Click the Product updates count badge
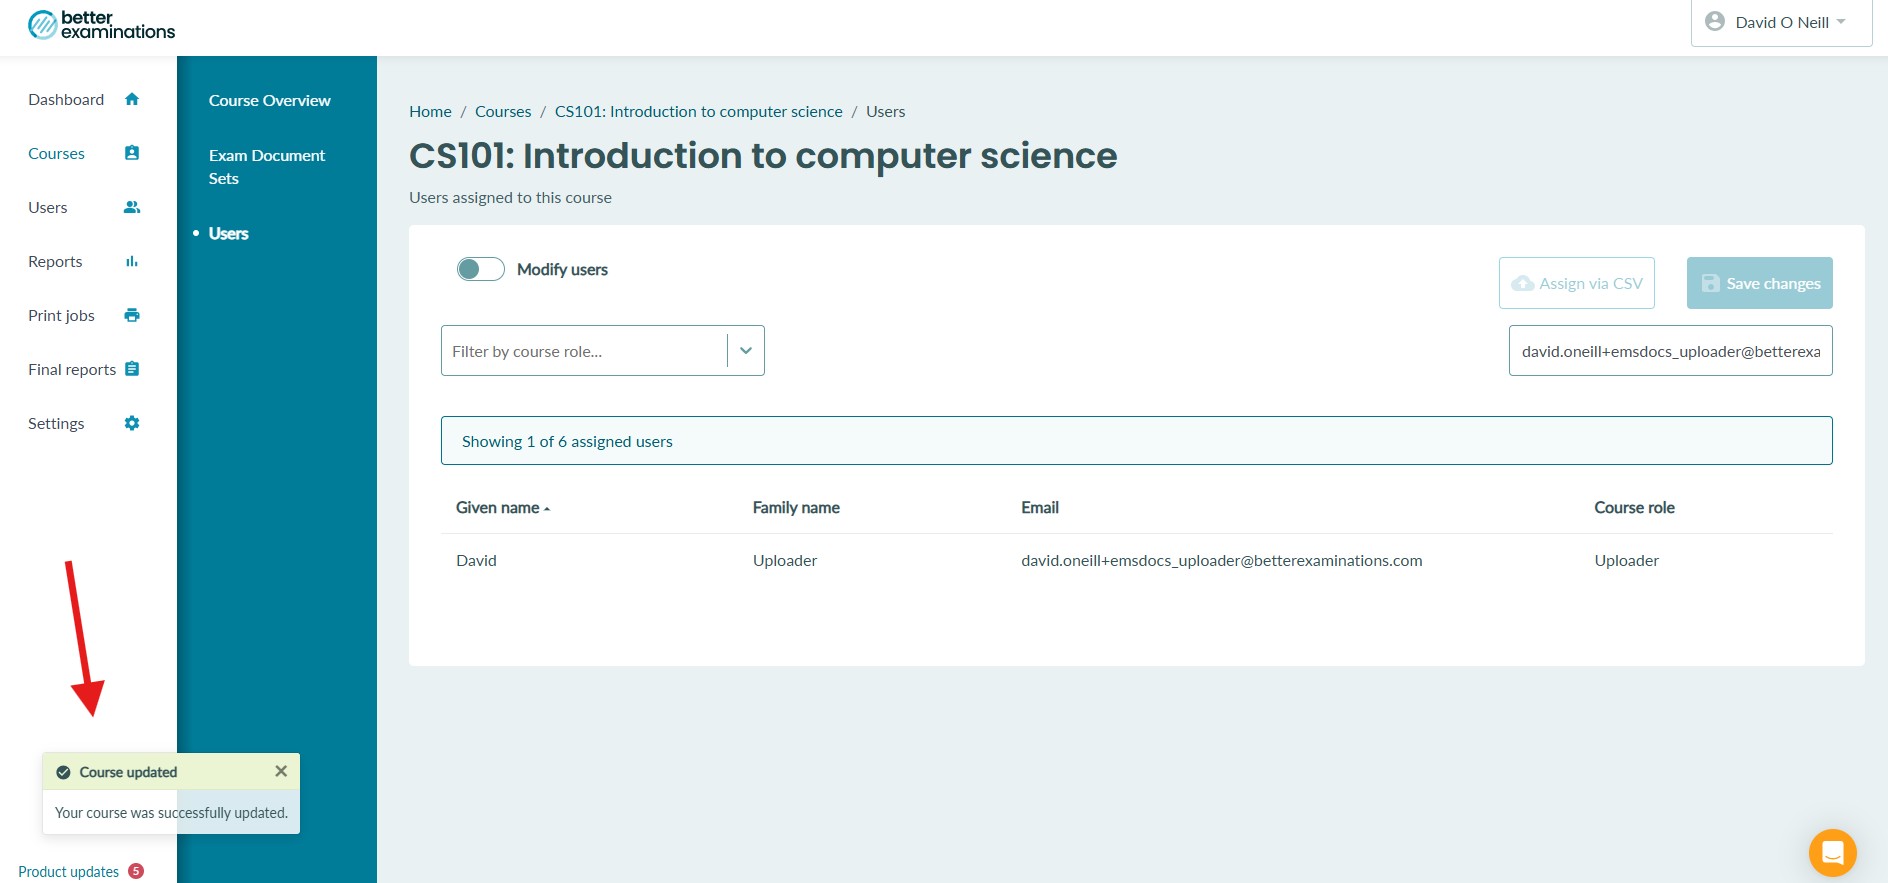Image resolution: width=1888 pixels, height=883 pixels. (x=136, y=871)
